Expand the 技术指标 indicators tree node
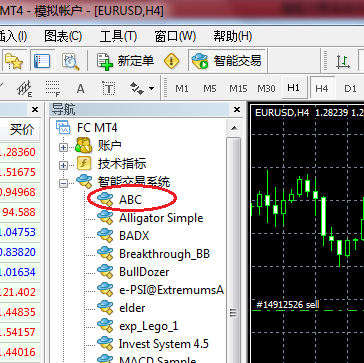364x363 pixels. click(63, 165)
